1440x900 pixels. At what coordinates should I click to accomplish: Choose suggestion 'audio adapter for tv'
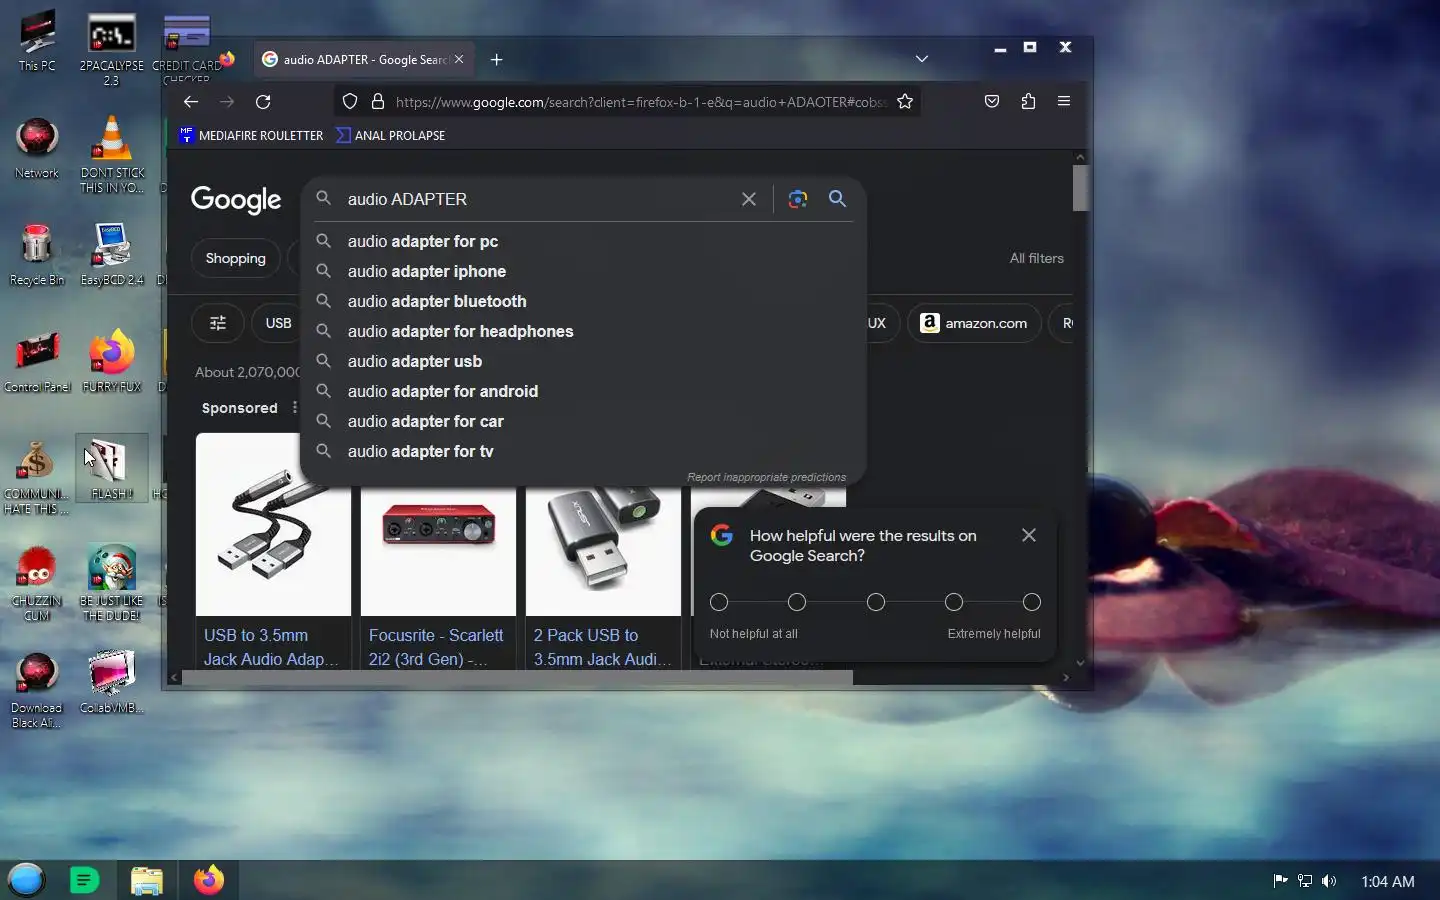click(583, 451)
